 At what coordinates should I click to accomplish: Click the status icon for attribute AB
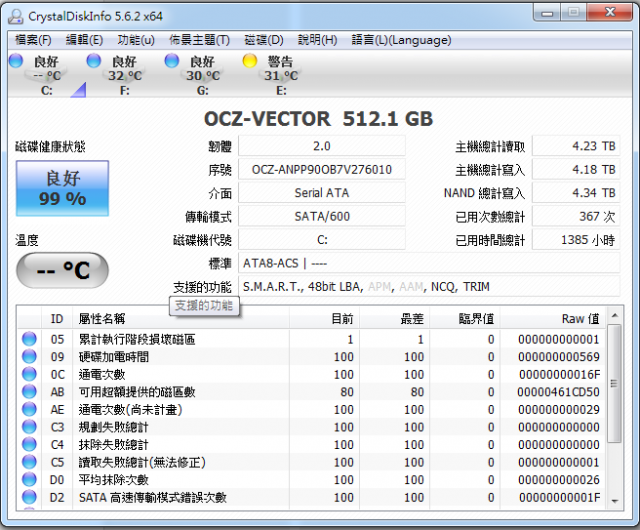29,392
